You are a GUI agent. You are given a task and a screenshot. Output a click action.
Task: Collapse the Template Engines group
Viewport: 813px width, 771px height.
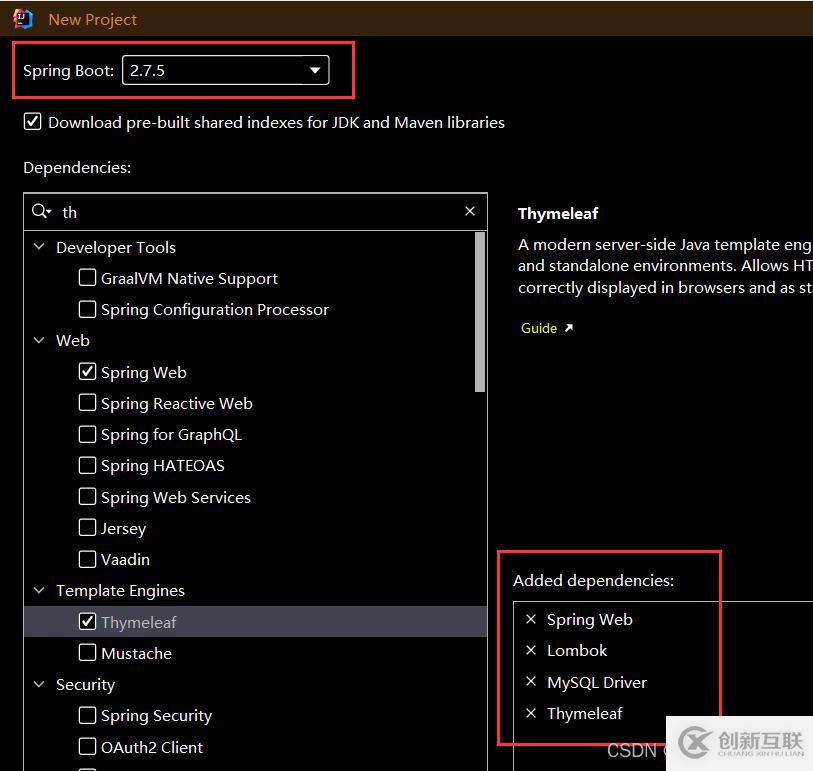point(40,590)
